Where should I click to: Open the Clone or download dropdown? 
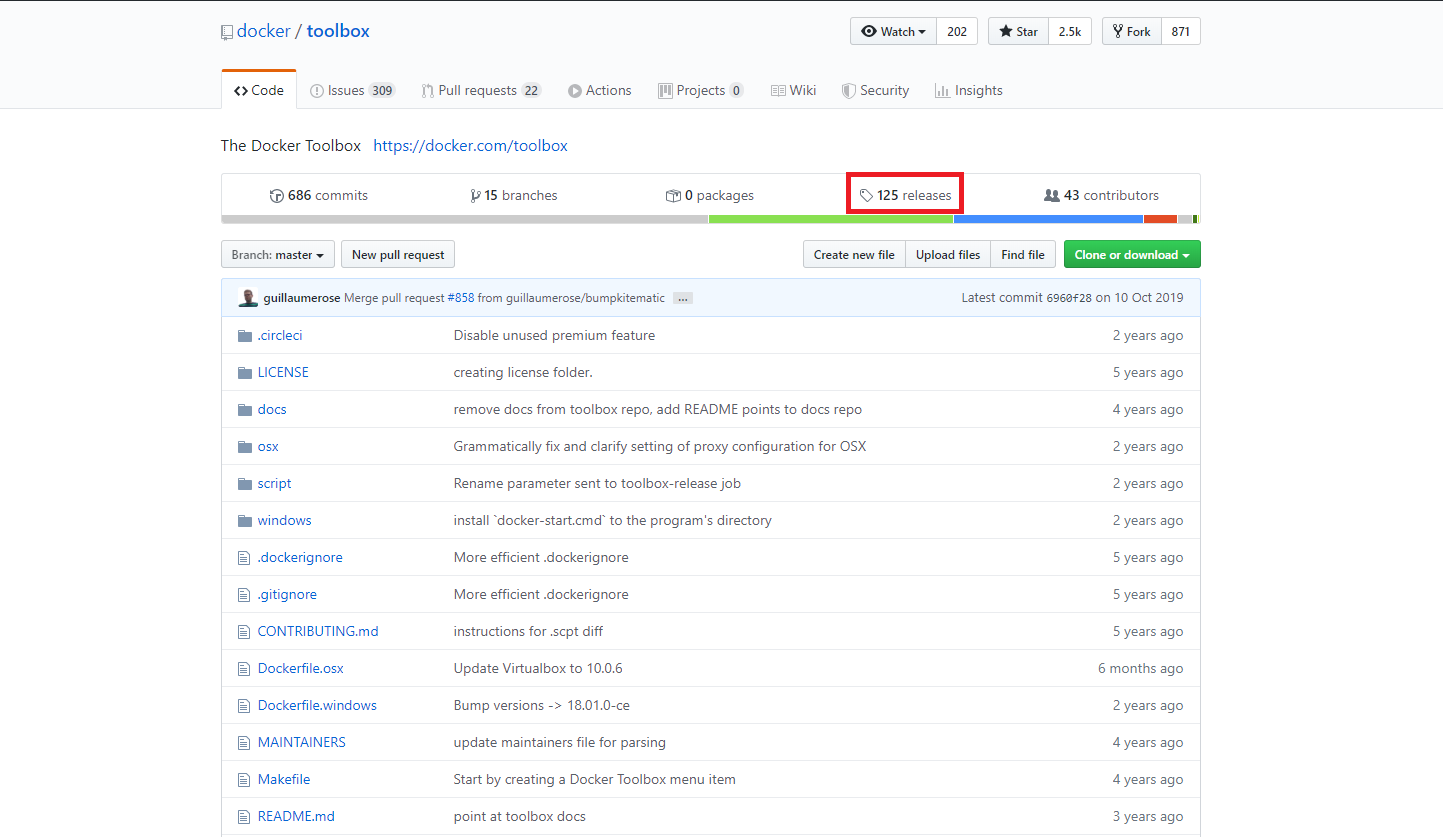coord(1132,255)
